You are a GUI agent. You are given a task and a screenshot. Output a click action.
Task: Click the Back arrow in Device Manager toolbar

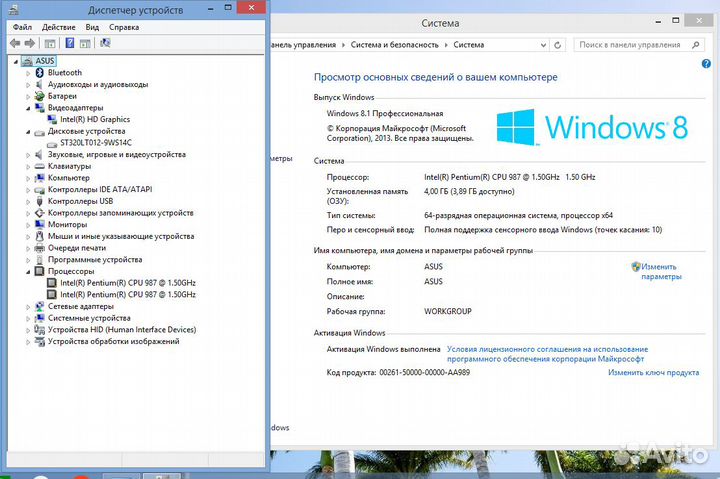[x=14, y=43]
